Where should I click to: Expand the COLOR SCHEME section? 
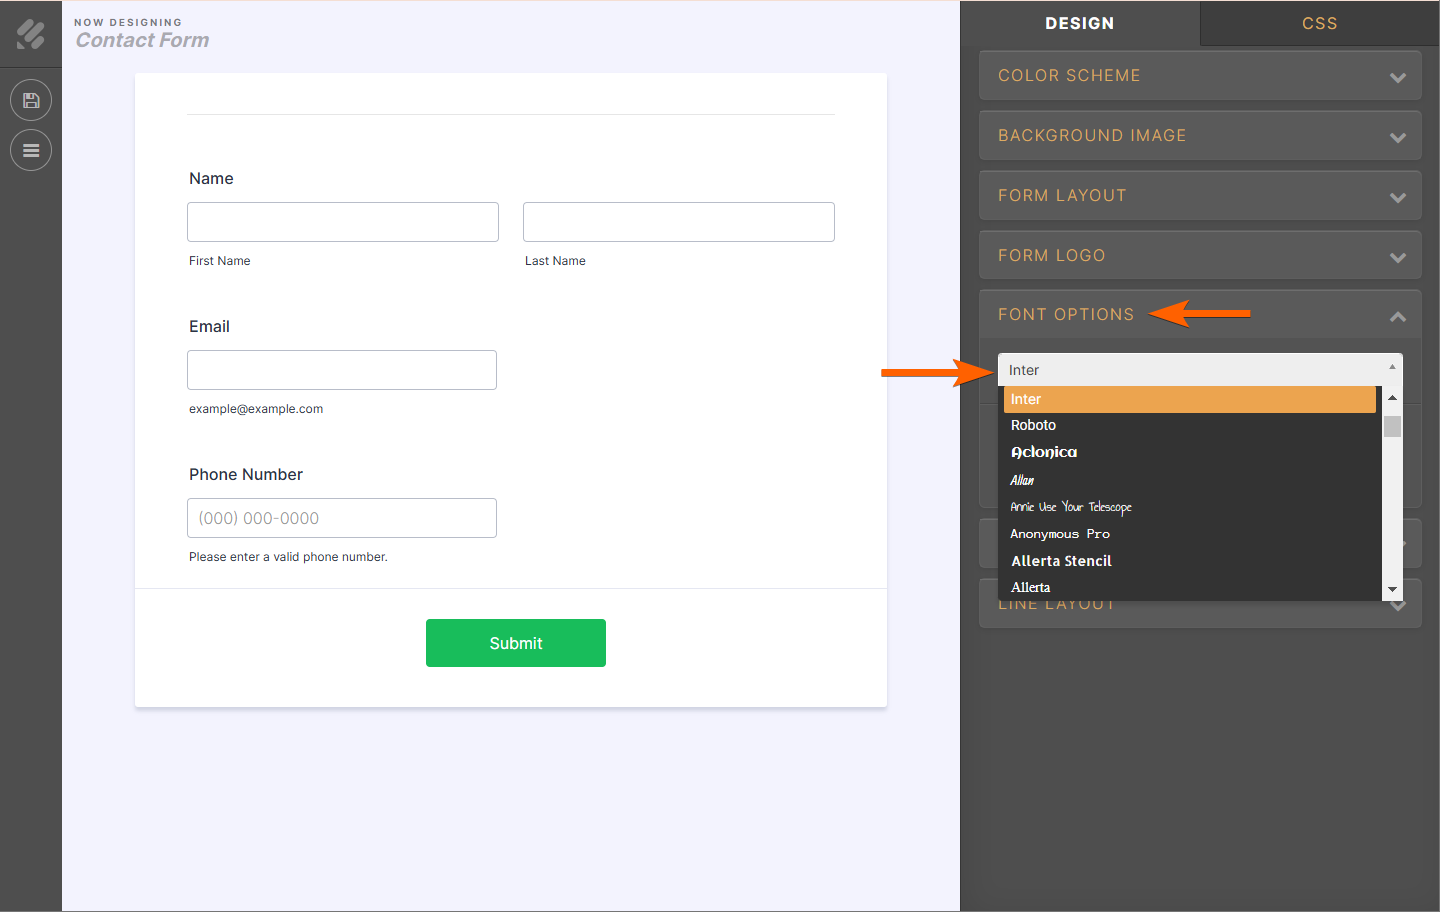[1199, 75]
